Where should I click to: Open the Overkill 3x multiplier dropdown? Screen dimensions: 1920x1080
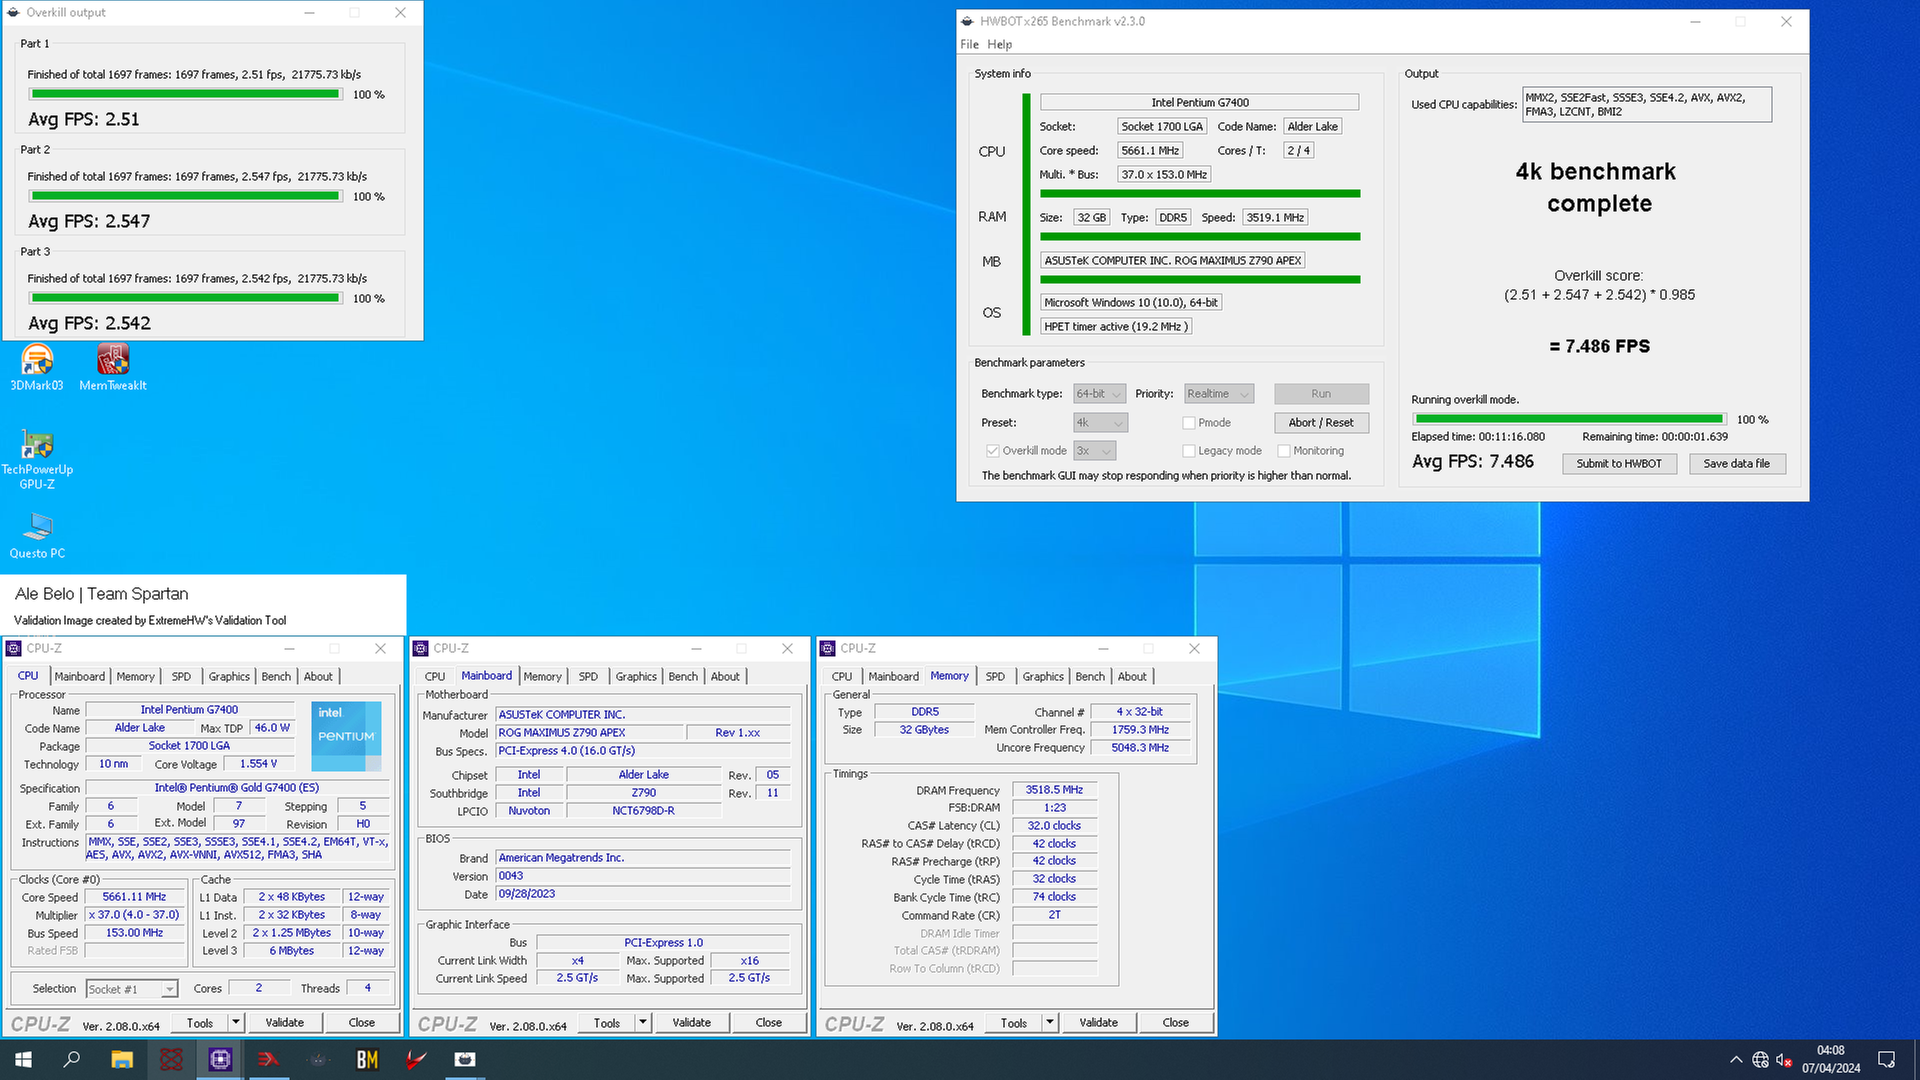pos(1094,451)
